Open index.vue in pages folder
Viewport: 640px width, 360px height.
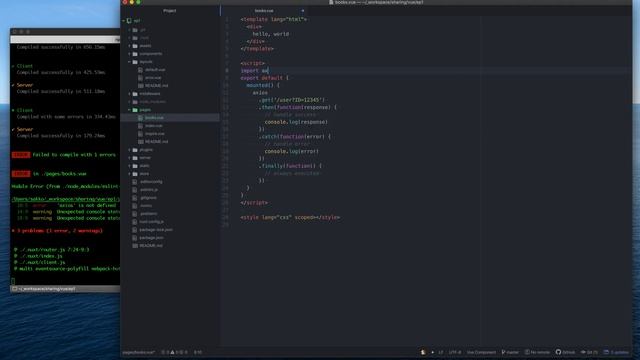tap(153, 126)
